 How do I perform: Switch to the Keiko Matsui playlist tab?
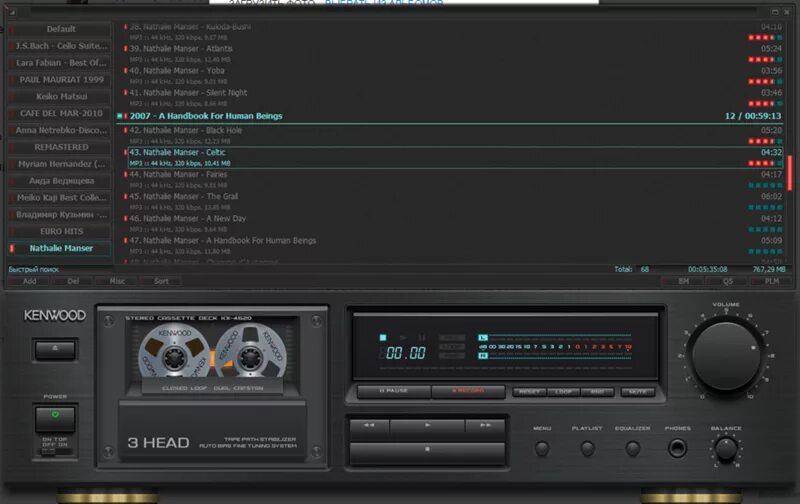(x=60, y=96)
